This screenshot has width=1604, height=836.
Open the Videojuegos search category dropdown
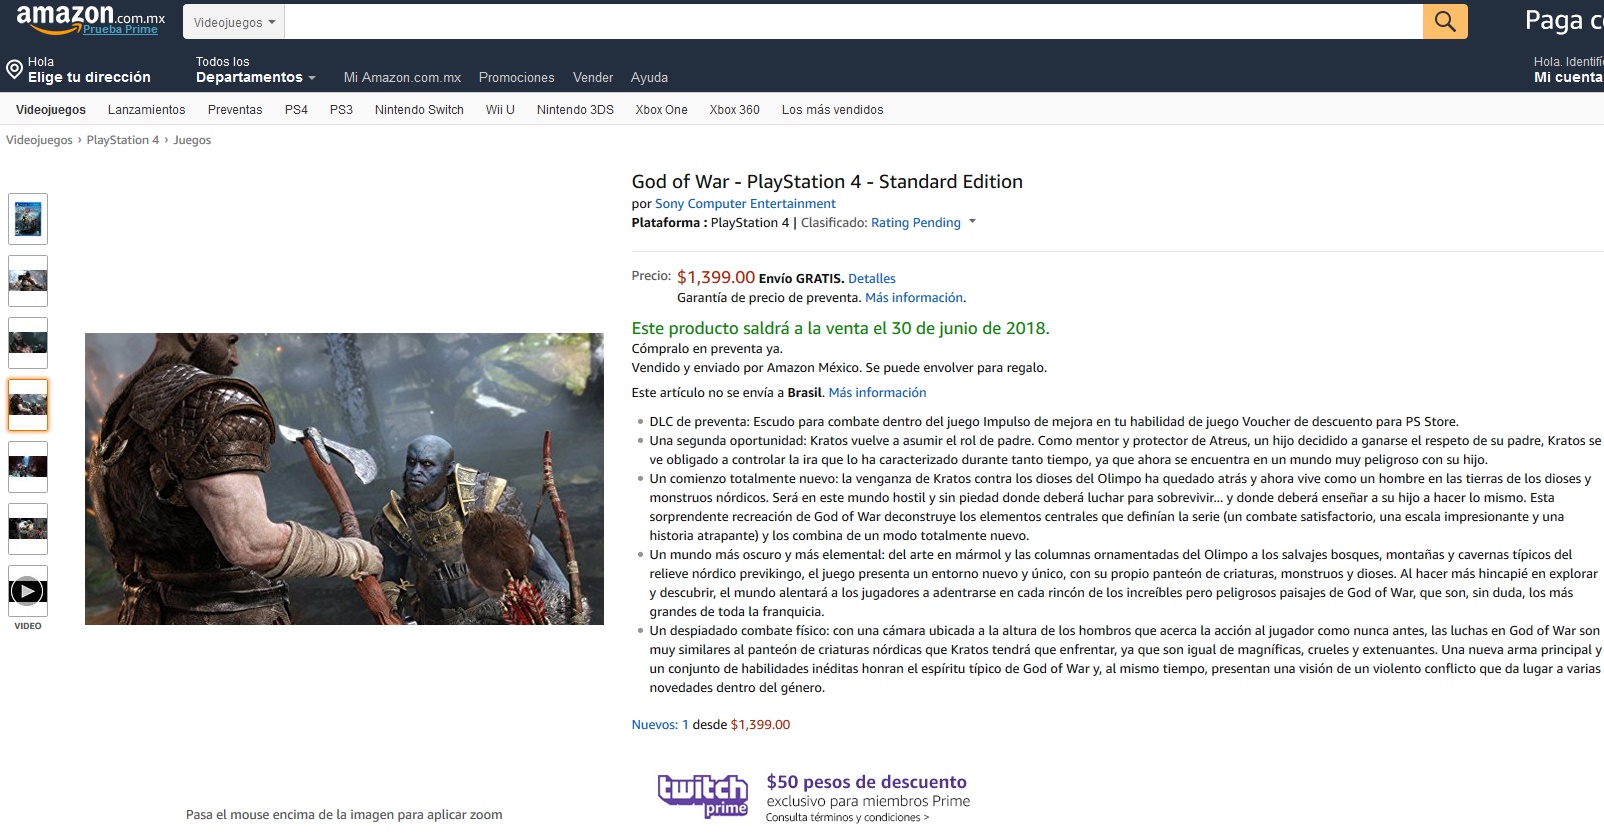(234, 22)
